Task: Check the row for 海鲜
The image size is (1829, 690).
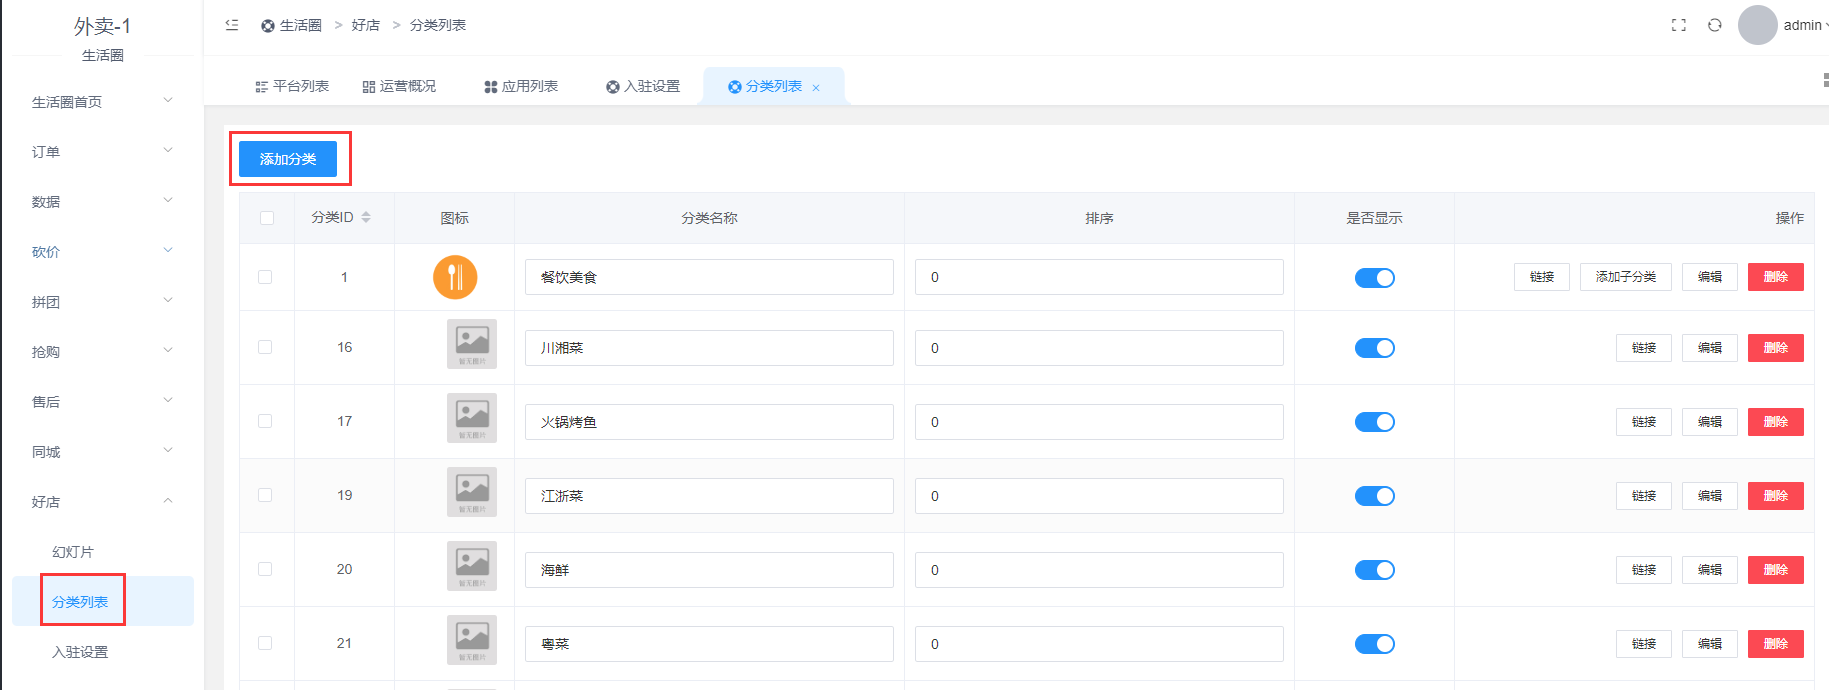Action: click(265, 569)
